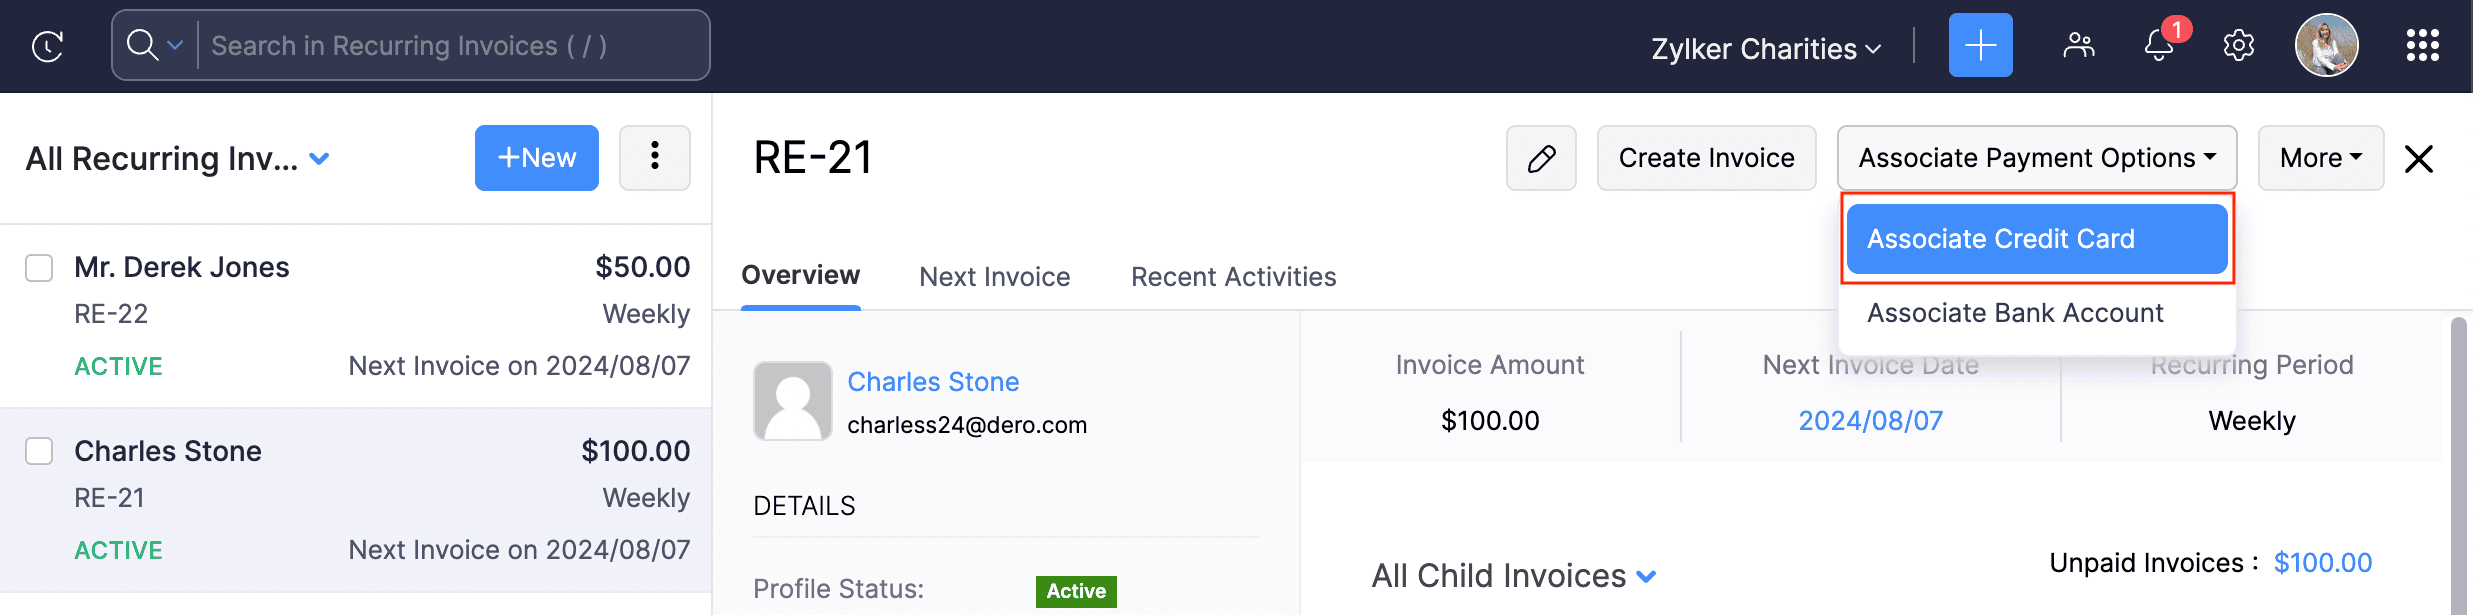
Task: Expand the Zylker Charities organization switcher
Action: click(x=1766, y=49)
